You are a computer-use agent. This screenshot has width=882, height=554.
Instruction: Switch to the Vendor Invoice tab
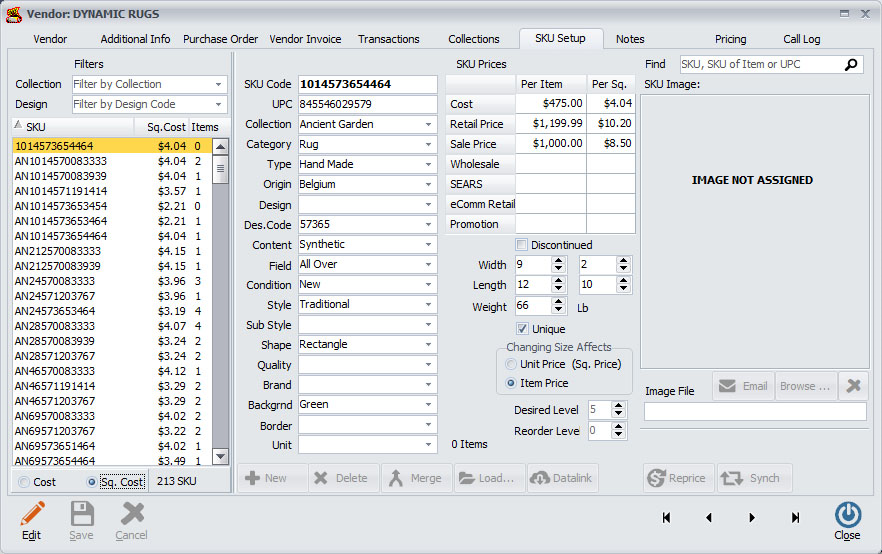(305, 39)
